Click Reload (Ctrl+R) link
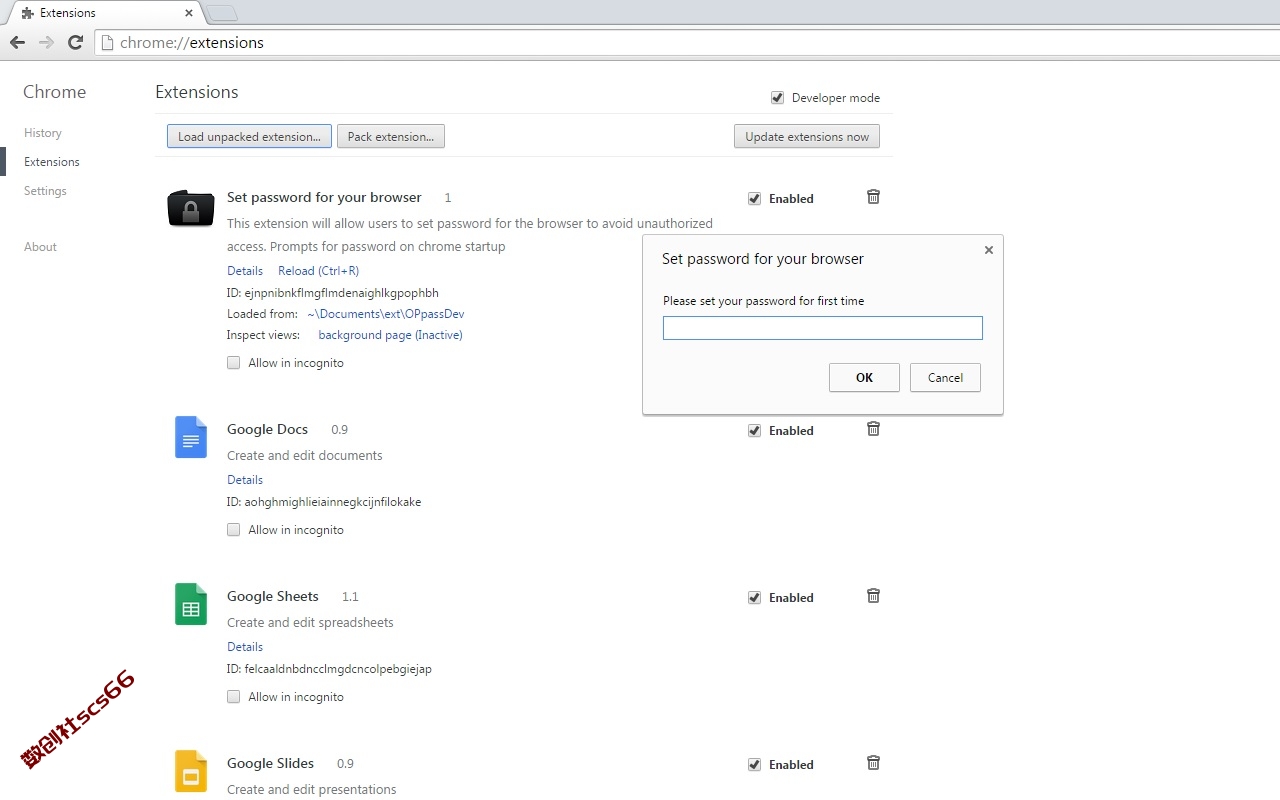 (318, 271)
